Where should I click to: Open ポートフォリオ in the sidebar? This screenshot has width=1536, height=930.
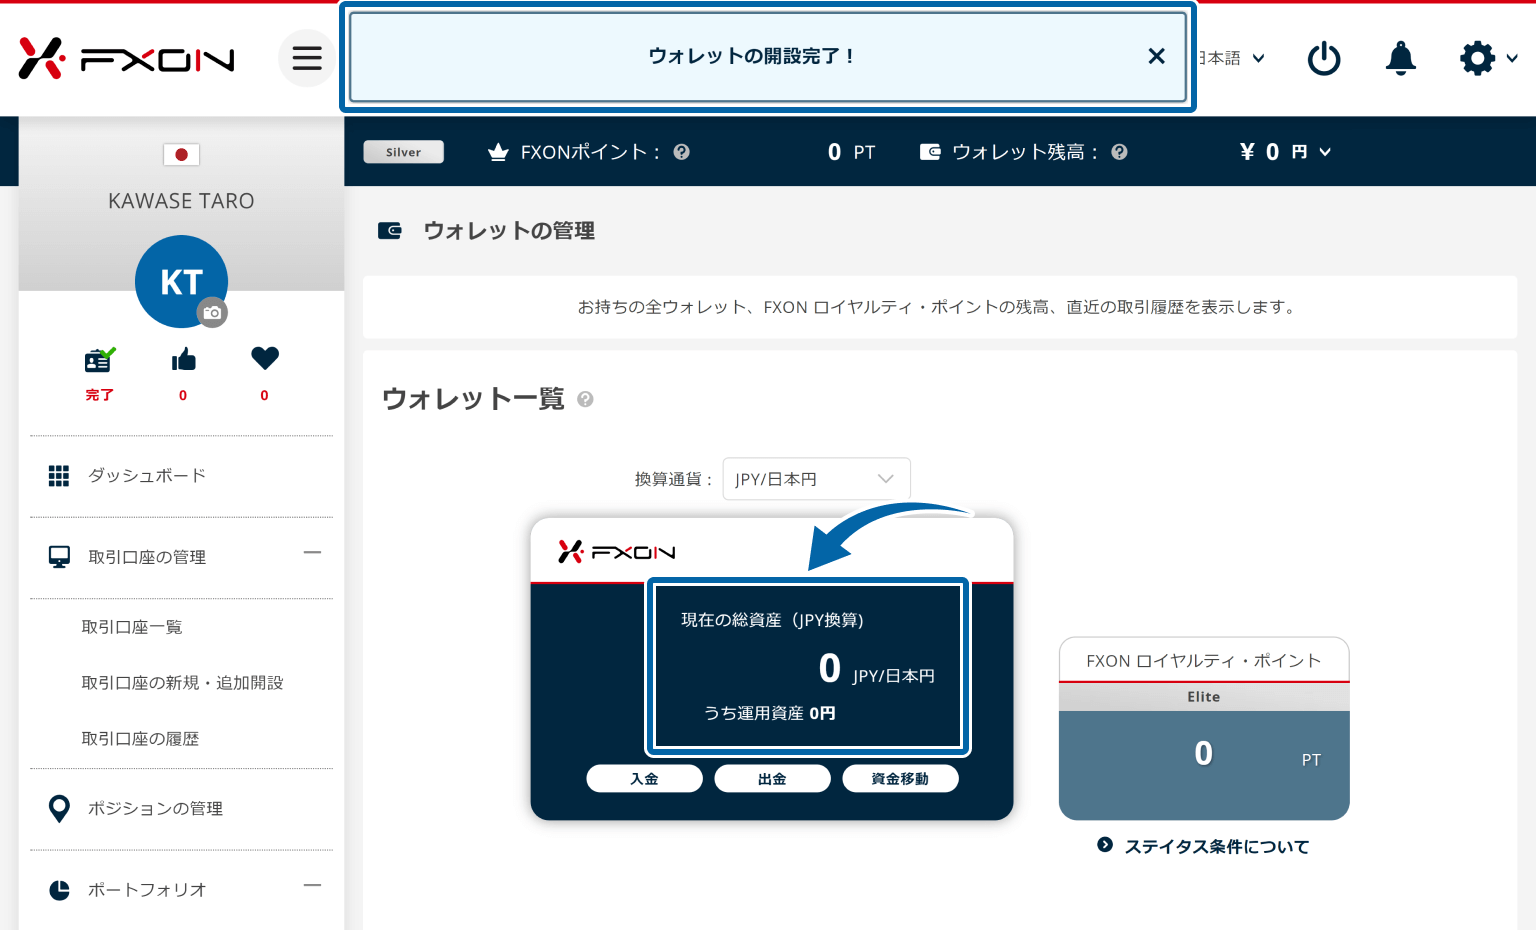click(147, 890)
